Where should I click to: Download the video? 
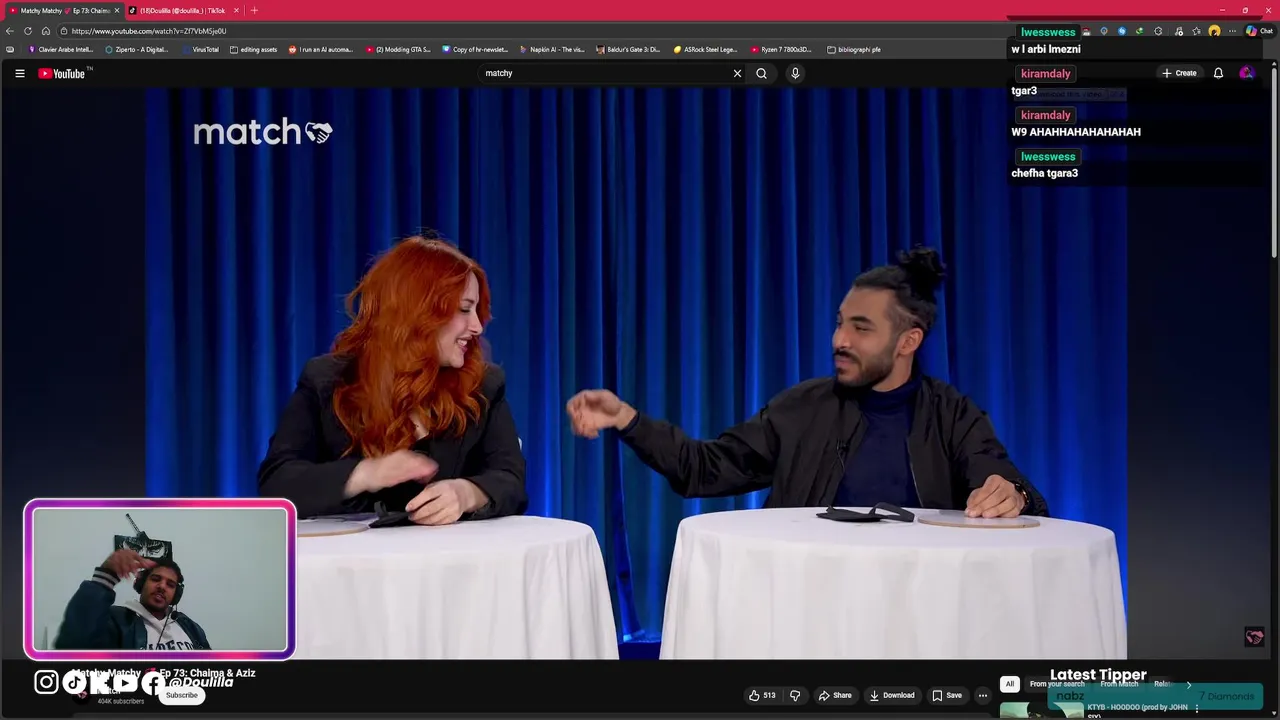coord(892,695)
